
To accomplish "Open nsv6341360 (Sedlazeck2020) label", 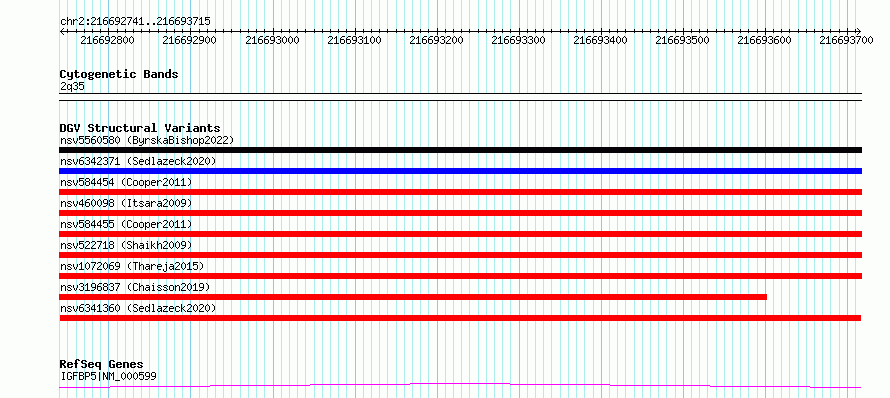I will click(x=138, y=308).
